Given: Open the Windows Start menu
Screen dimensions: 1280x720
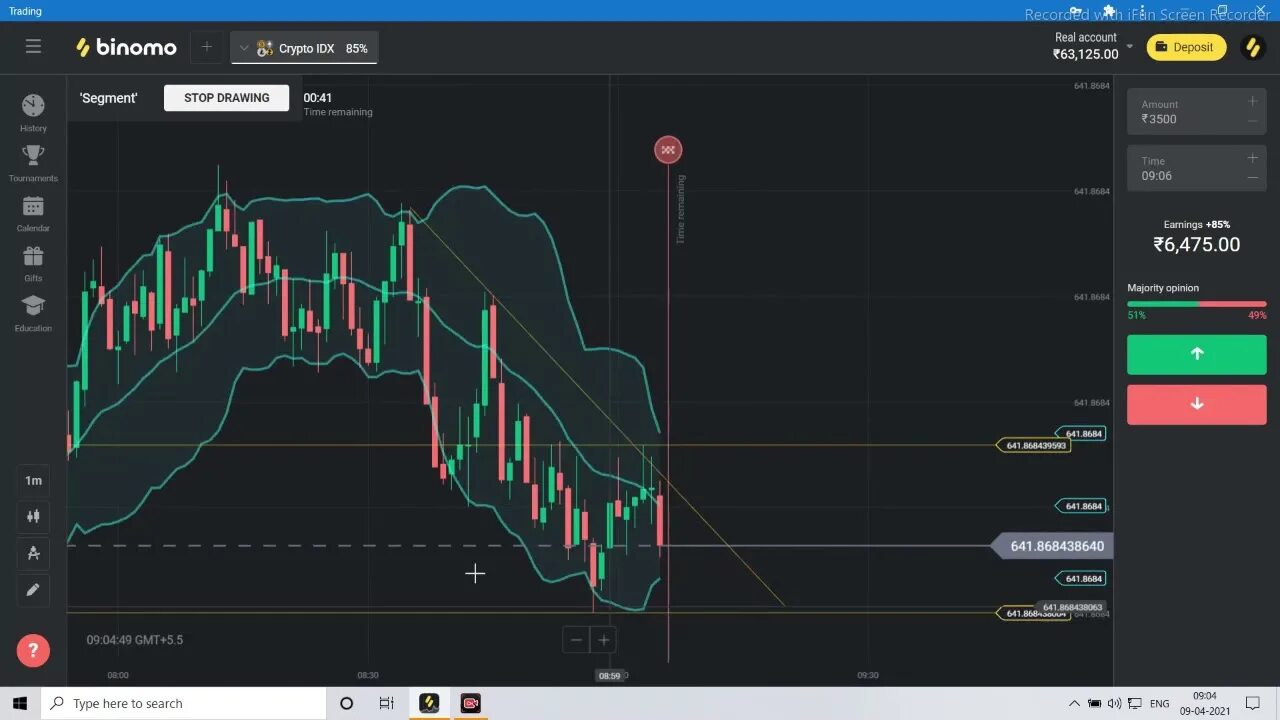Looking at the screenshot, I should (x=20, y=703).
